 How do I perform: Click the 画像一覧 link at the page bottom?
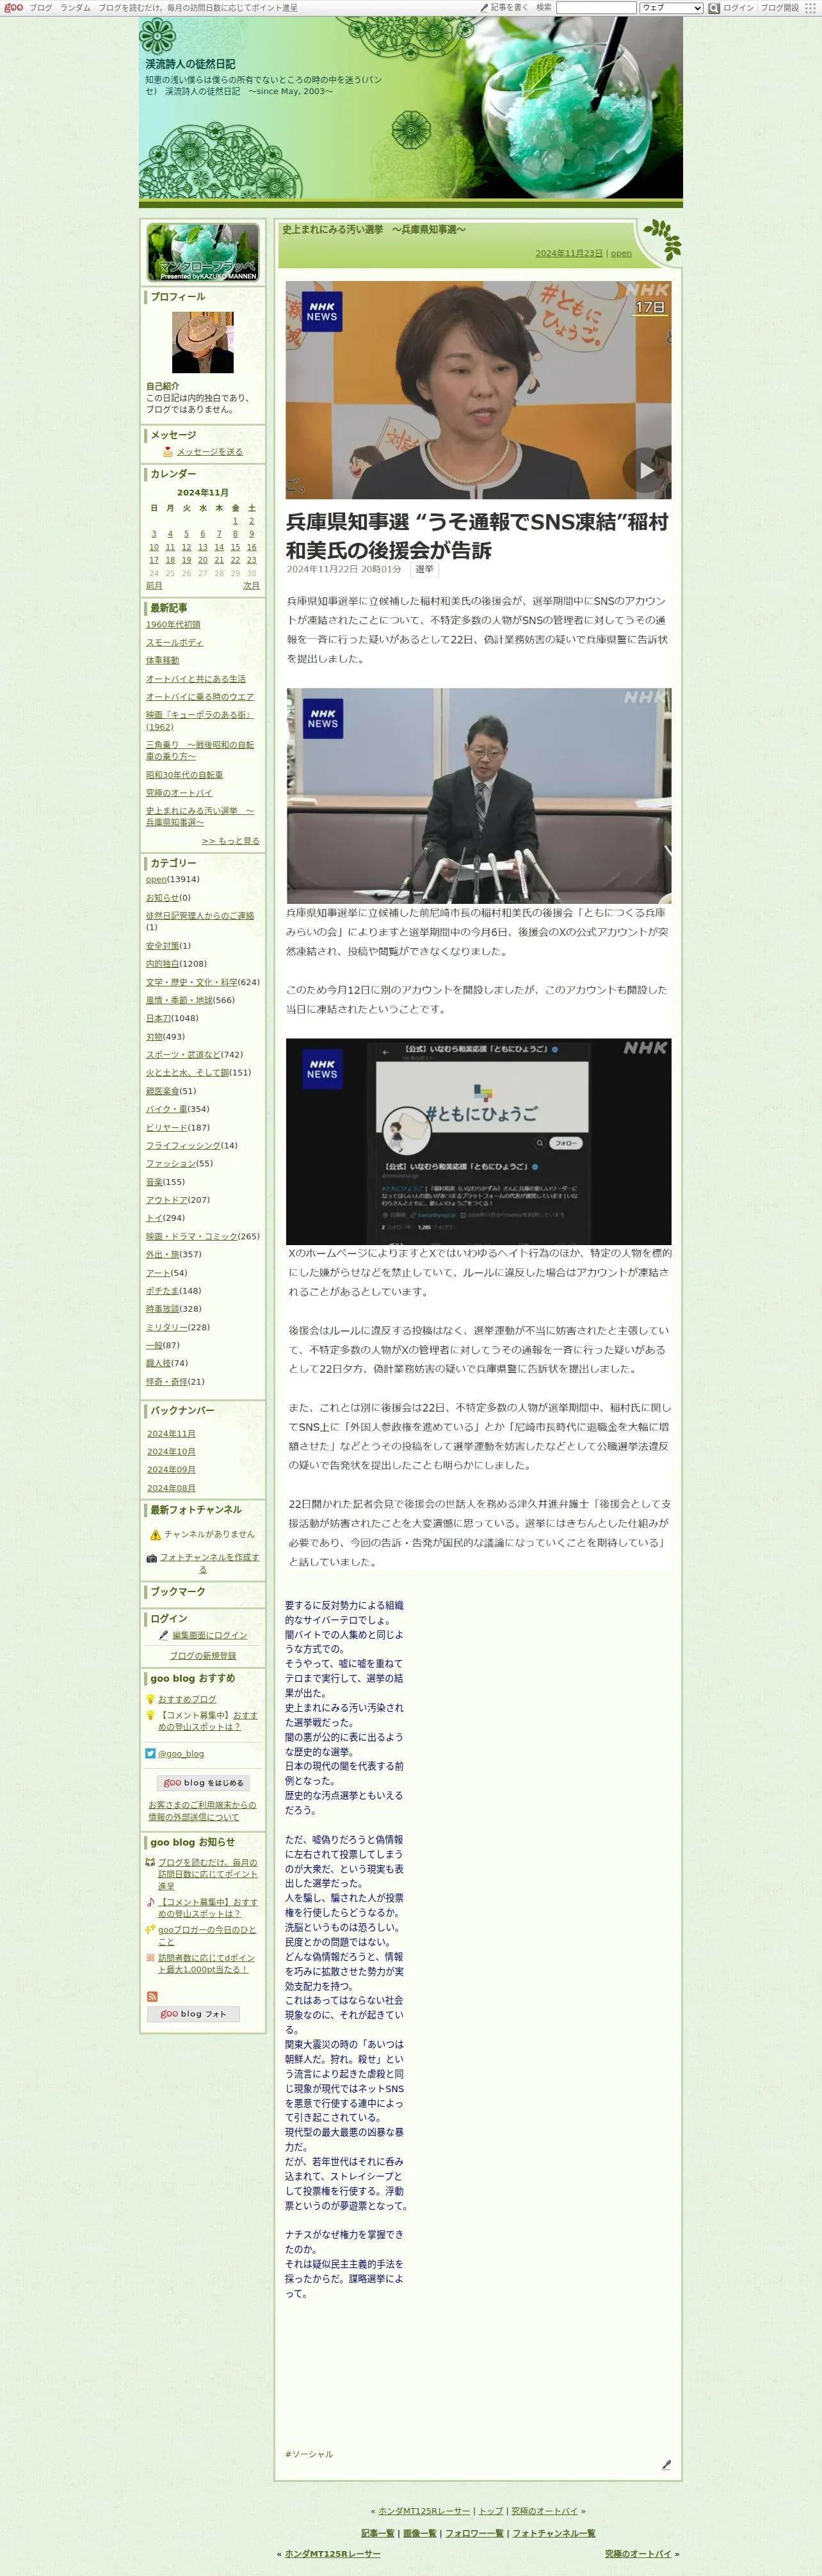pos(420,2533)
